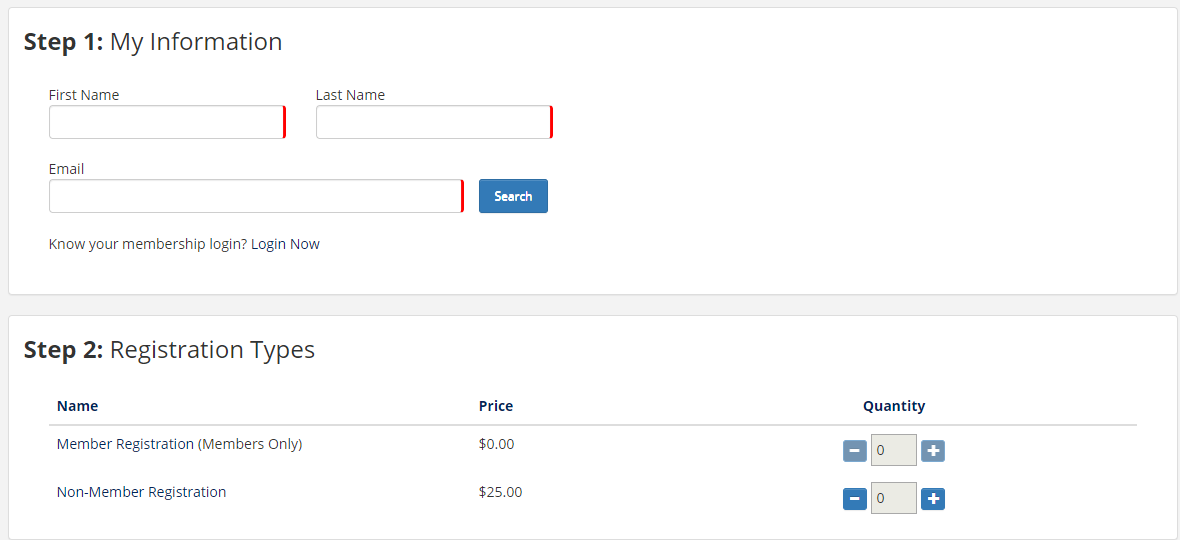
Task: Click the Name column header
Action: coord(77,406)
